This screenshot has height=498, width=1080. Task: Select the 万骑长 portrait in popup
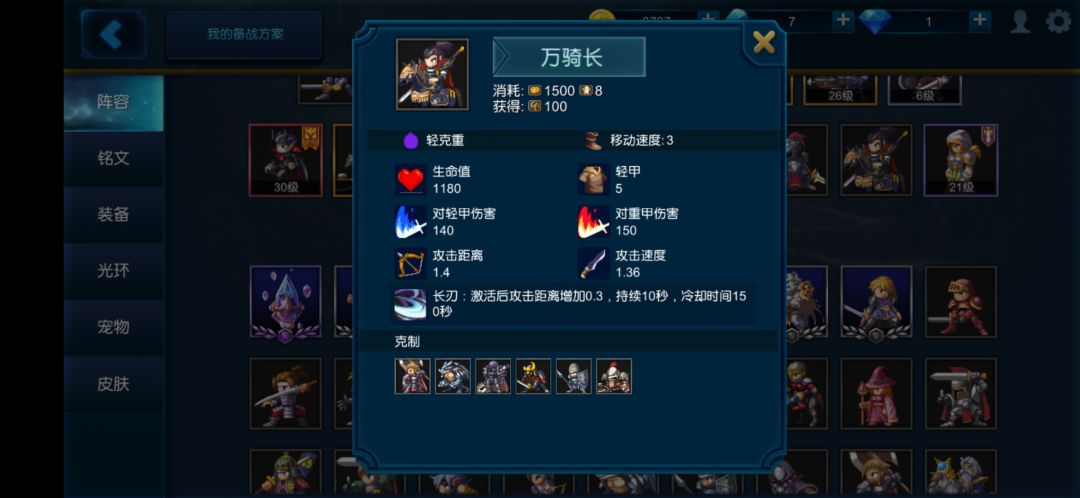coord(432,74)
